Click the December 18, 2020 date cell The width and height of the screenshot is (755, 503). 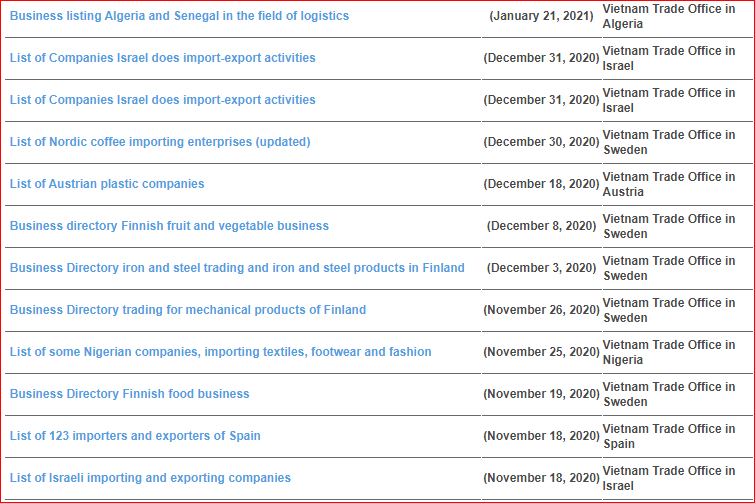541,184
